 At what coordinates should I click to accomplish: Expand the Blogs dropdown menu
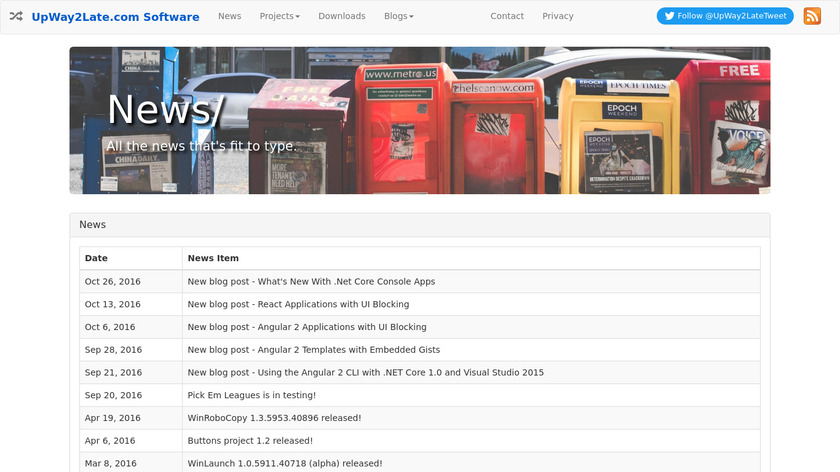click(x=399, y=16)
